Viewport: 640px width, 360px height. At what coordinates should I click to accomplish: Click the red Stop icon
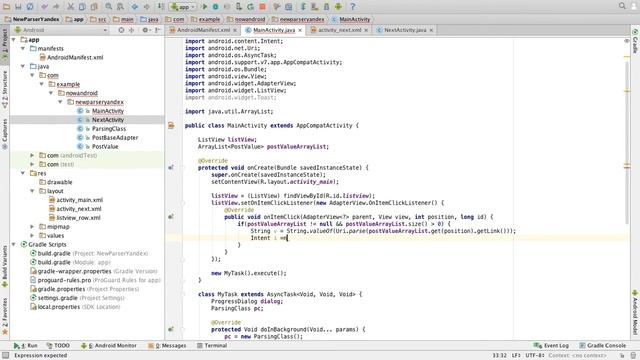coord(262,7)
